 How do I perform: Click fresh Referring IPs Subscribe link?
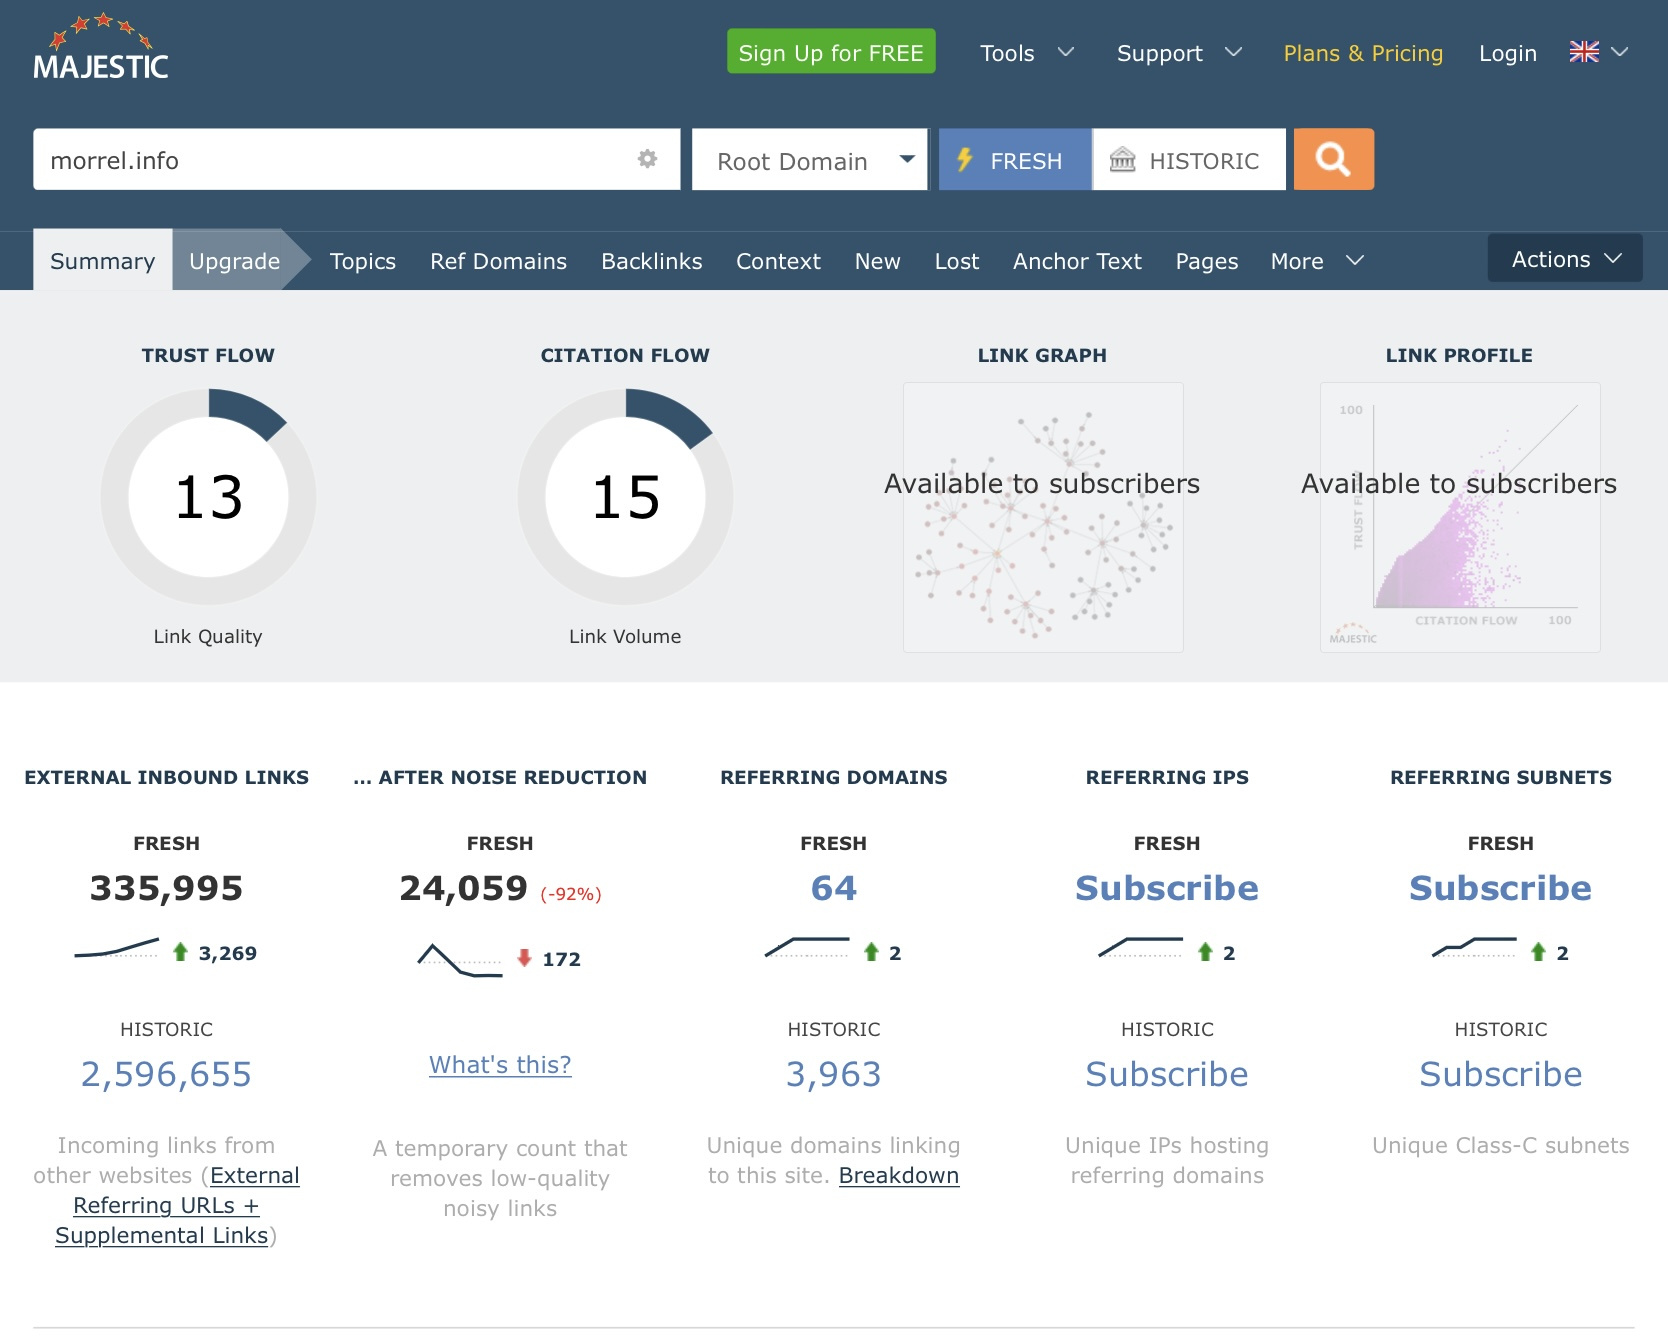tap(1167, 888)
